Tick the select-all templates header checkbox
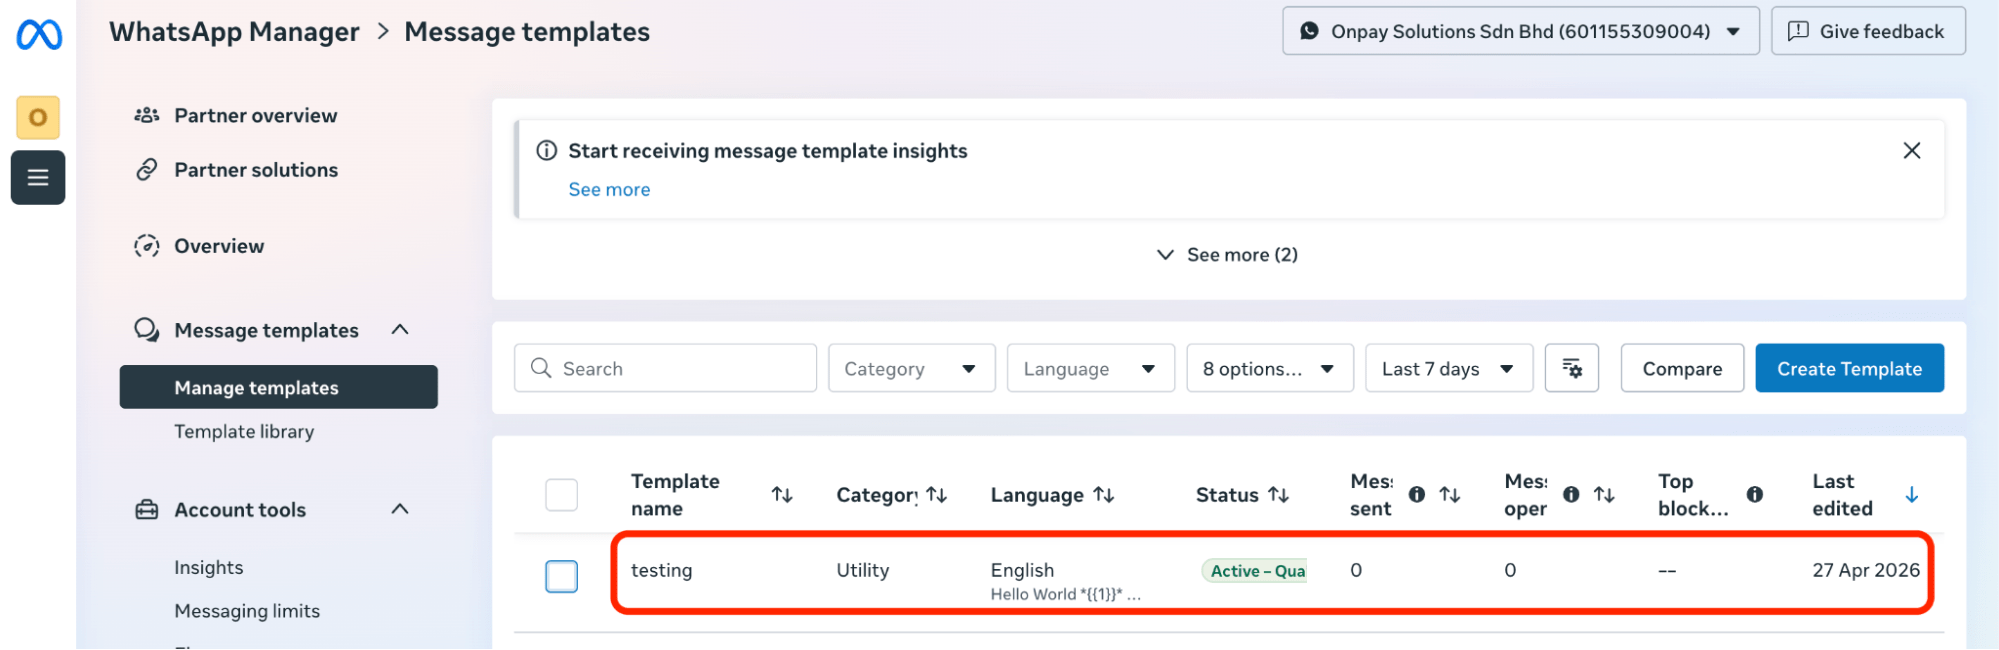This screenshot has width=1999, height=650. point(561,495)
